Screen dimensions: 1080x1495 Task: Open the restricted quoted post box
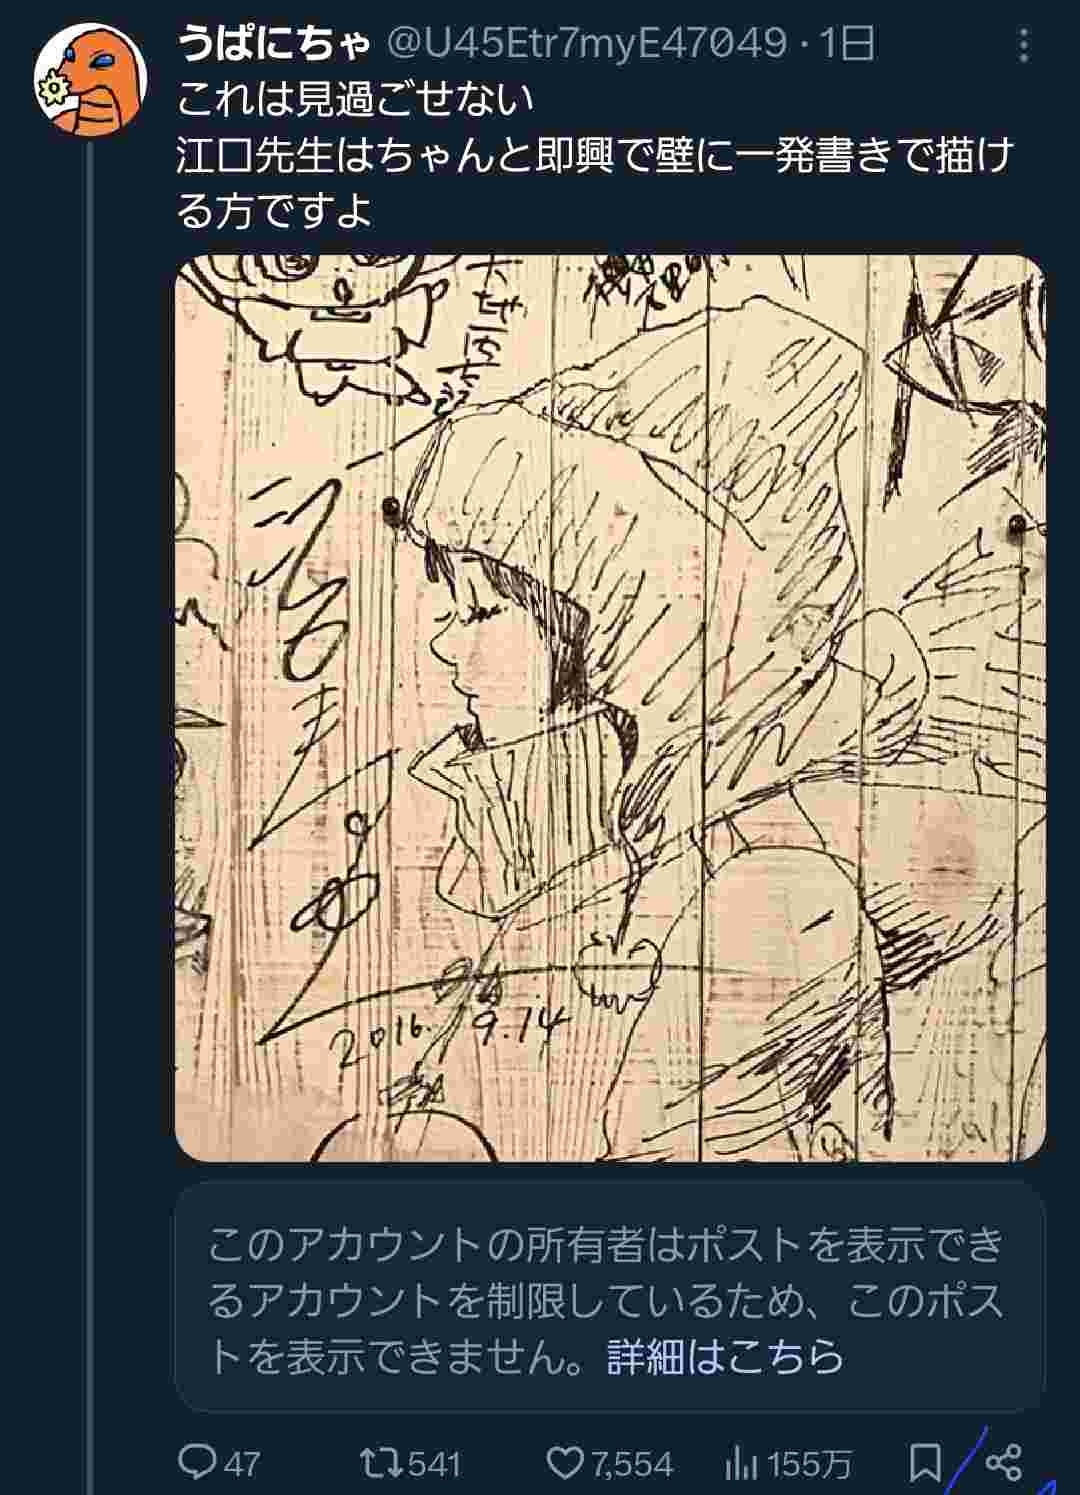[x=610, y=1298]
